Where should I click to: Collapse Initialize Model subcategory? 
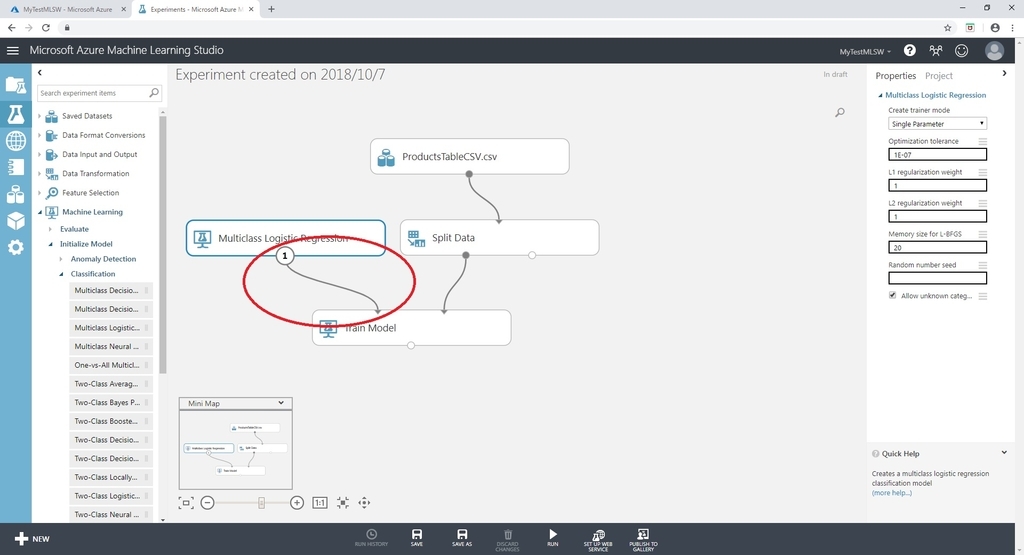50,244
